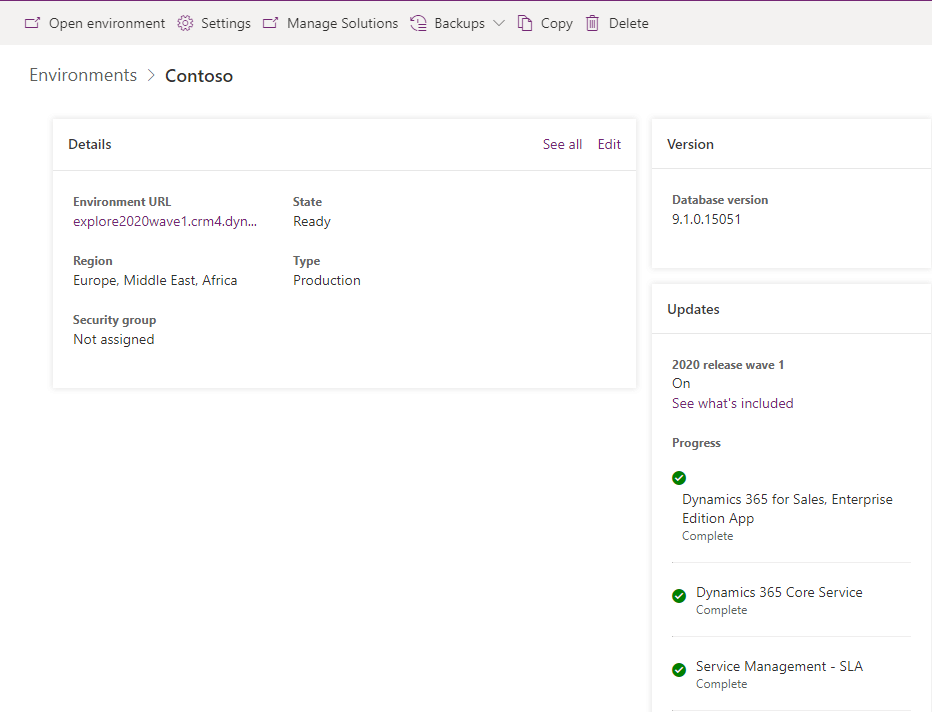Open the See what's included link
932x712 pixels.
733,403
